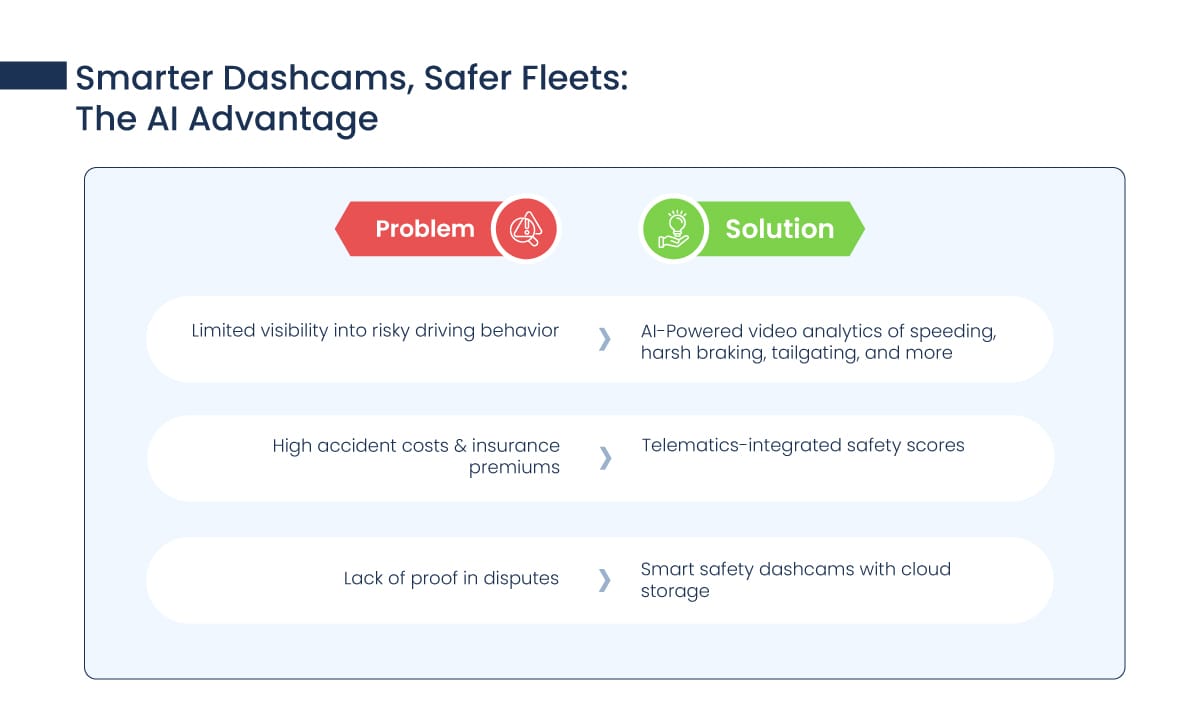Select the green Solution label

[x=779, y=229]
